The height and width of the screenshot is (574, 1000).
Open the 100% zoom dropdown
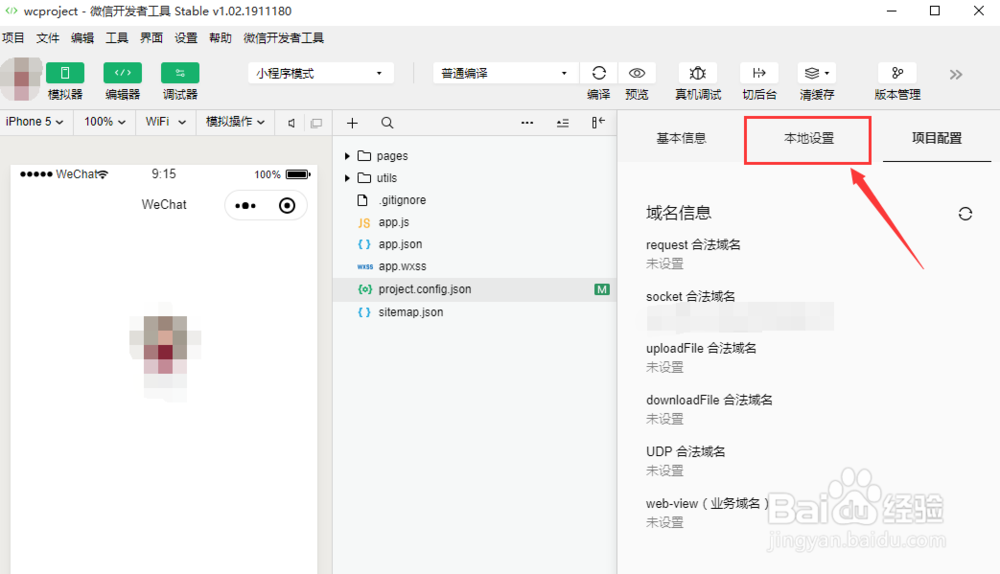pyautogui.click(x=105, y=122)
